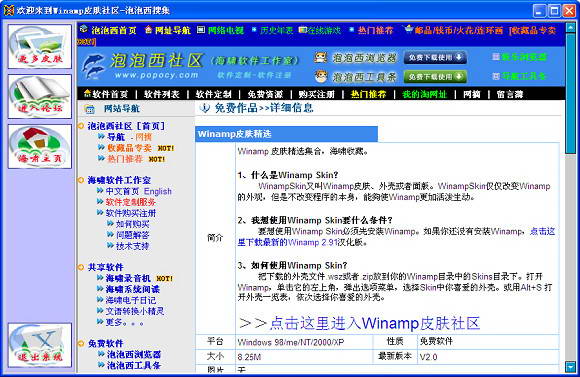Open the 海啸主页 house icon
580x377 pixels.
40,147
